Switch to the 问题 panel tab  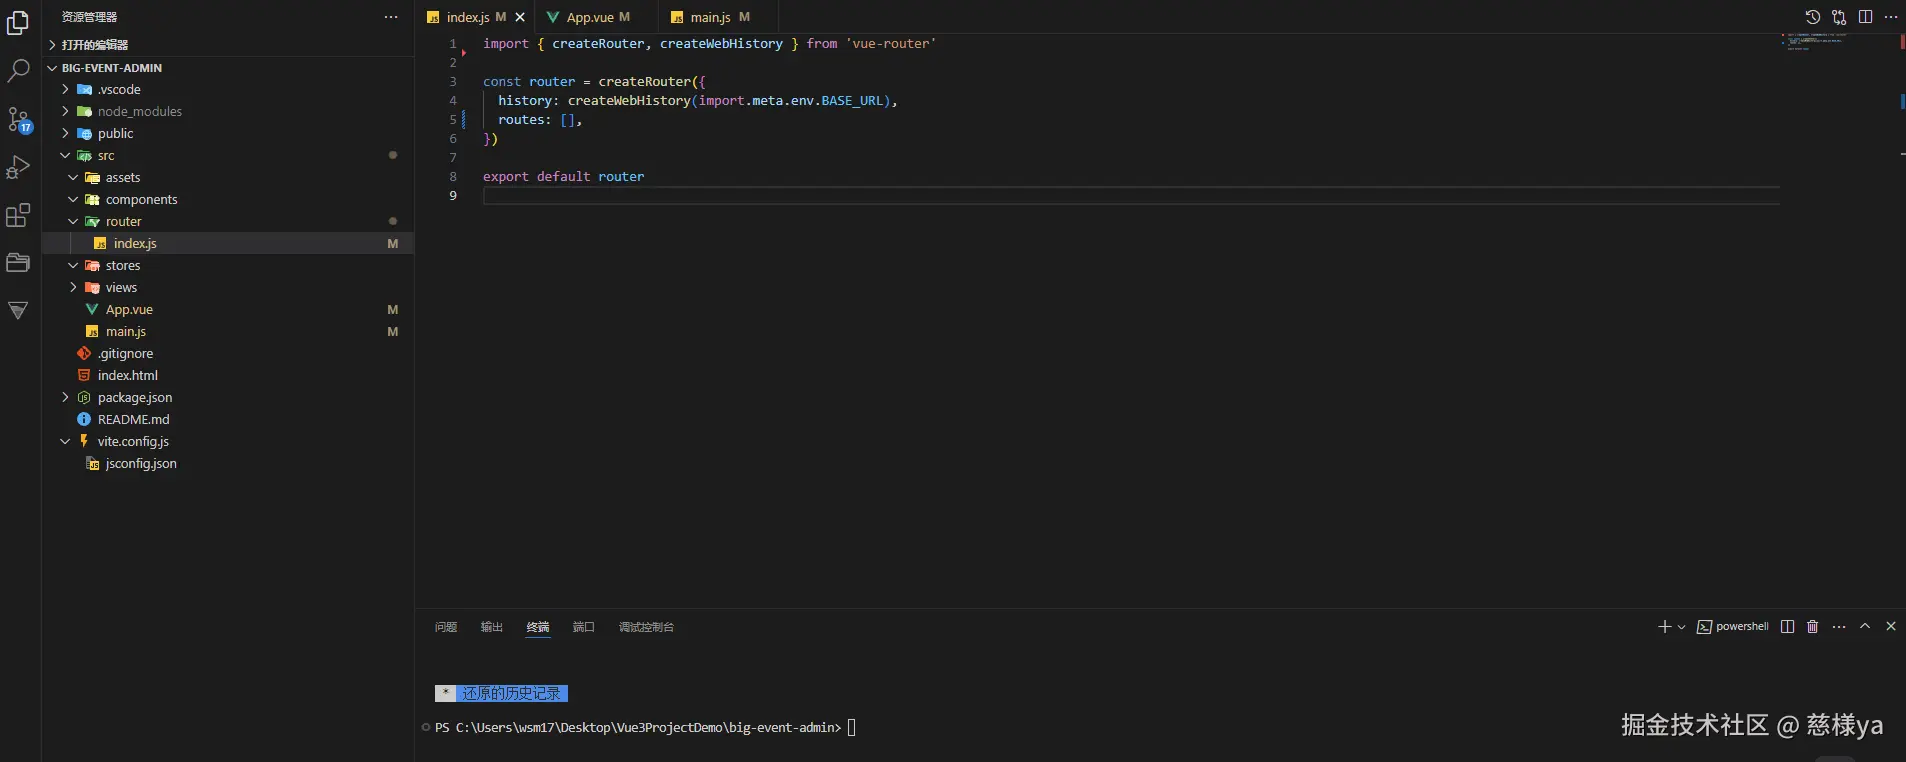(x=446, y=627)
